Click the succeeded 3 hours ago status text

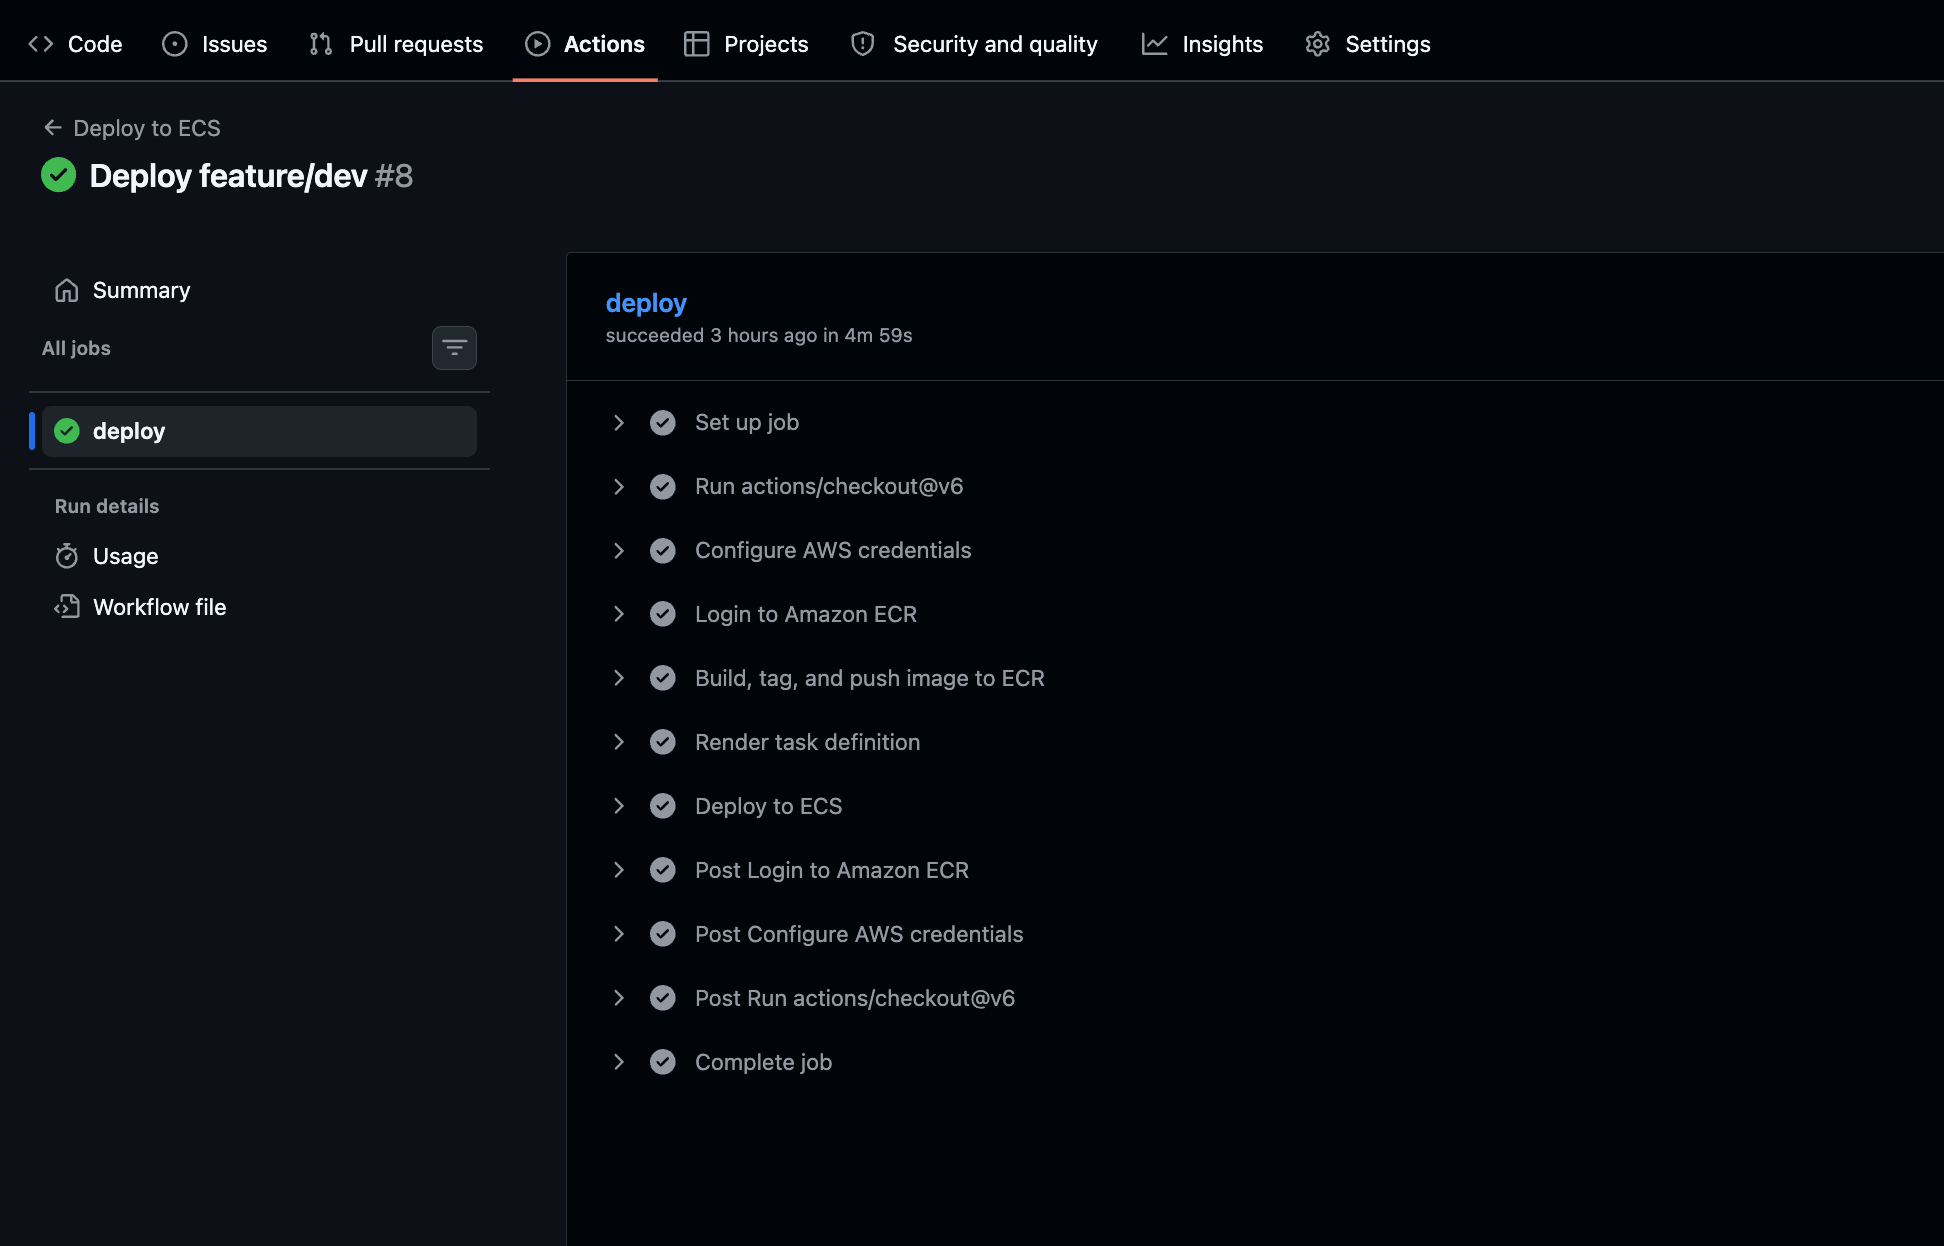coord(759,335)
